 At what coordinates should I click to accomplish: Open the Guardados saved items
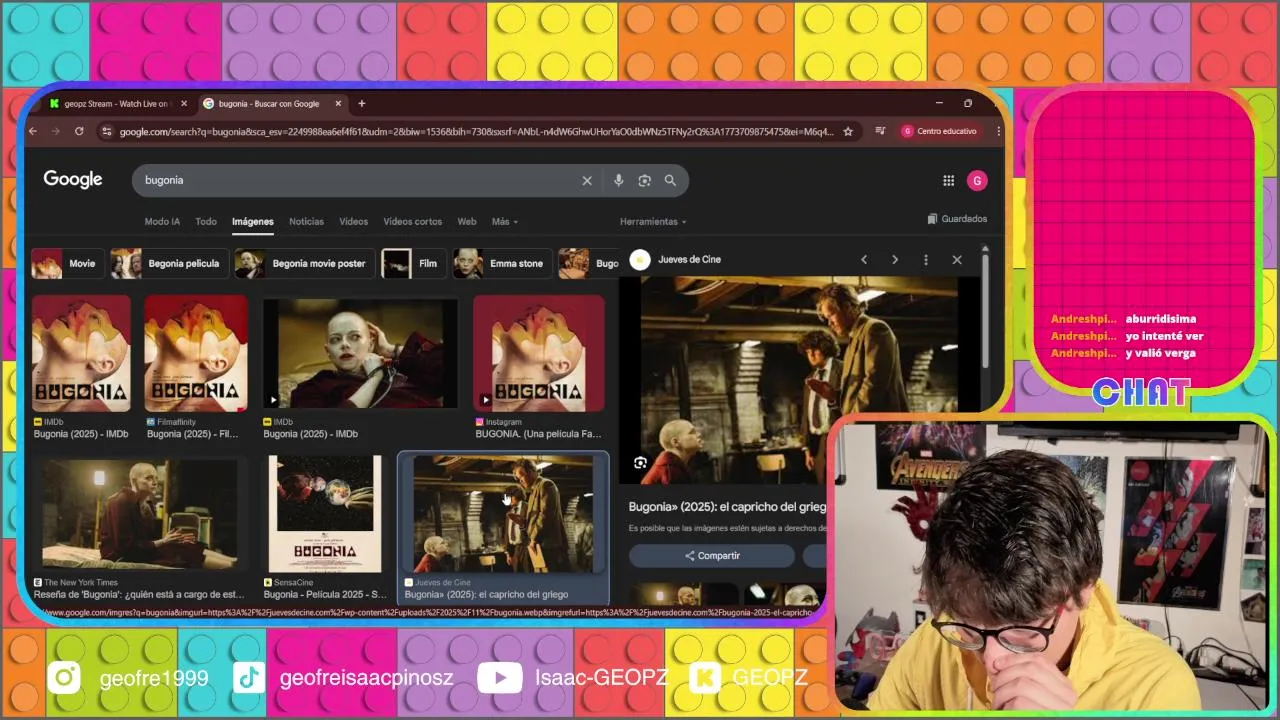click(x=957, y=219)
